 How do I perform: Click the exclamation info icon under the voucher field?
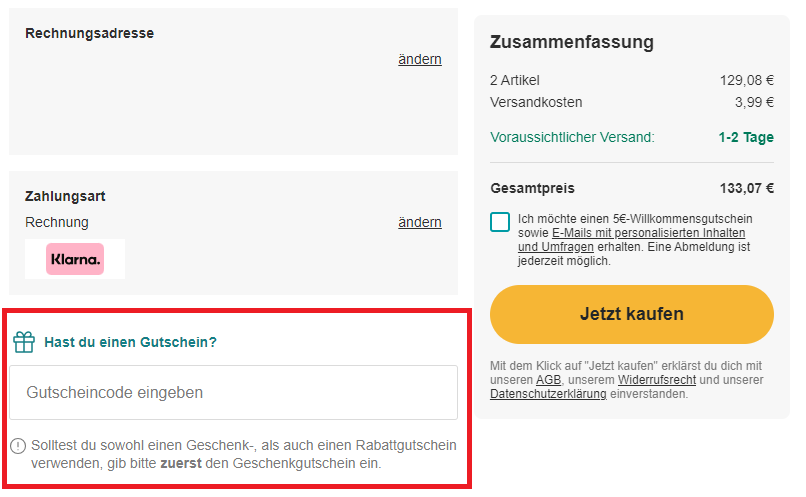18,446
